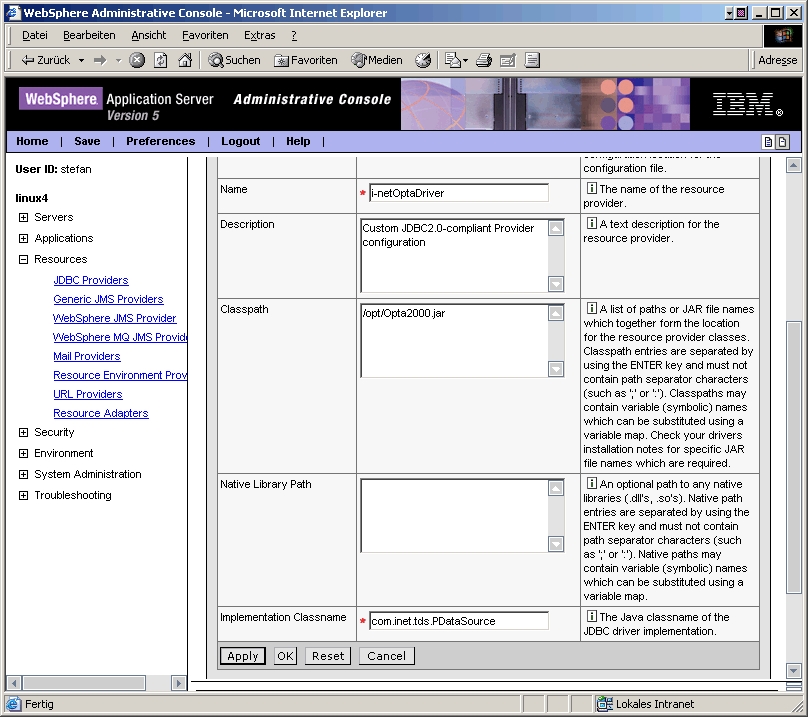The height and width of the screenshot is (717, 808).
Task: Open JDBC Providers link
Action: coord(91,280)
